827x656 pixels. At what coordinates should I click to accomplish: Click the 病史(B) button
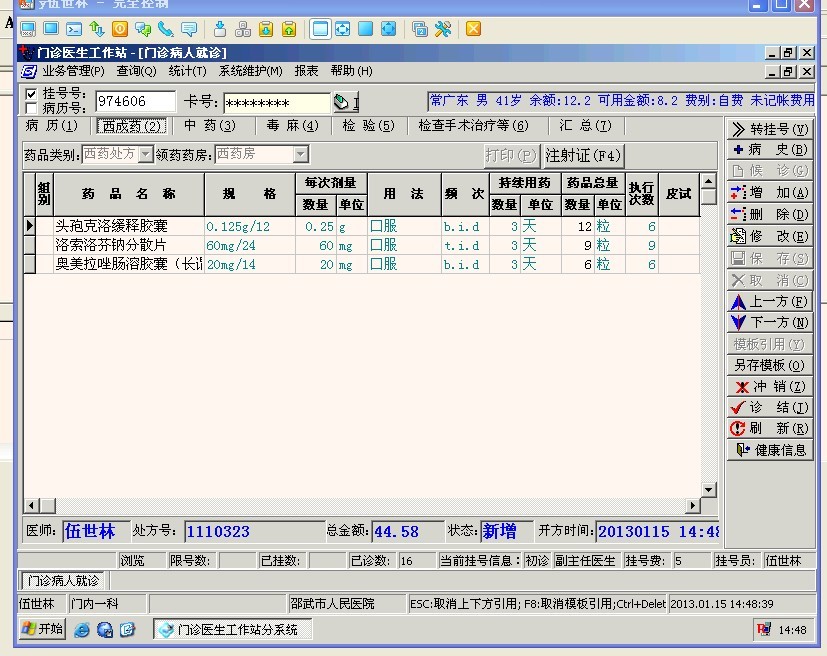770,150
